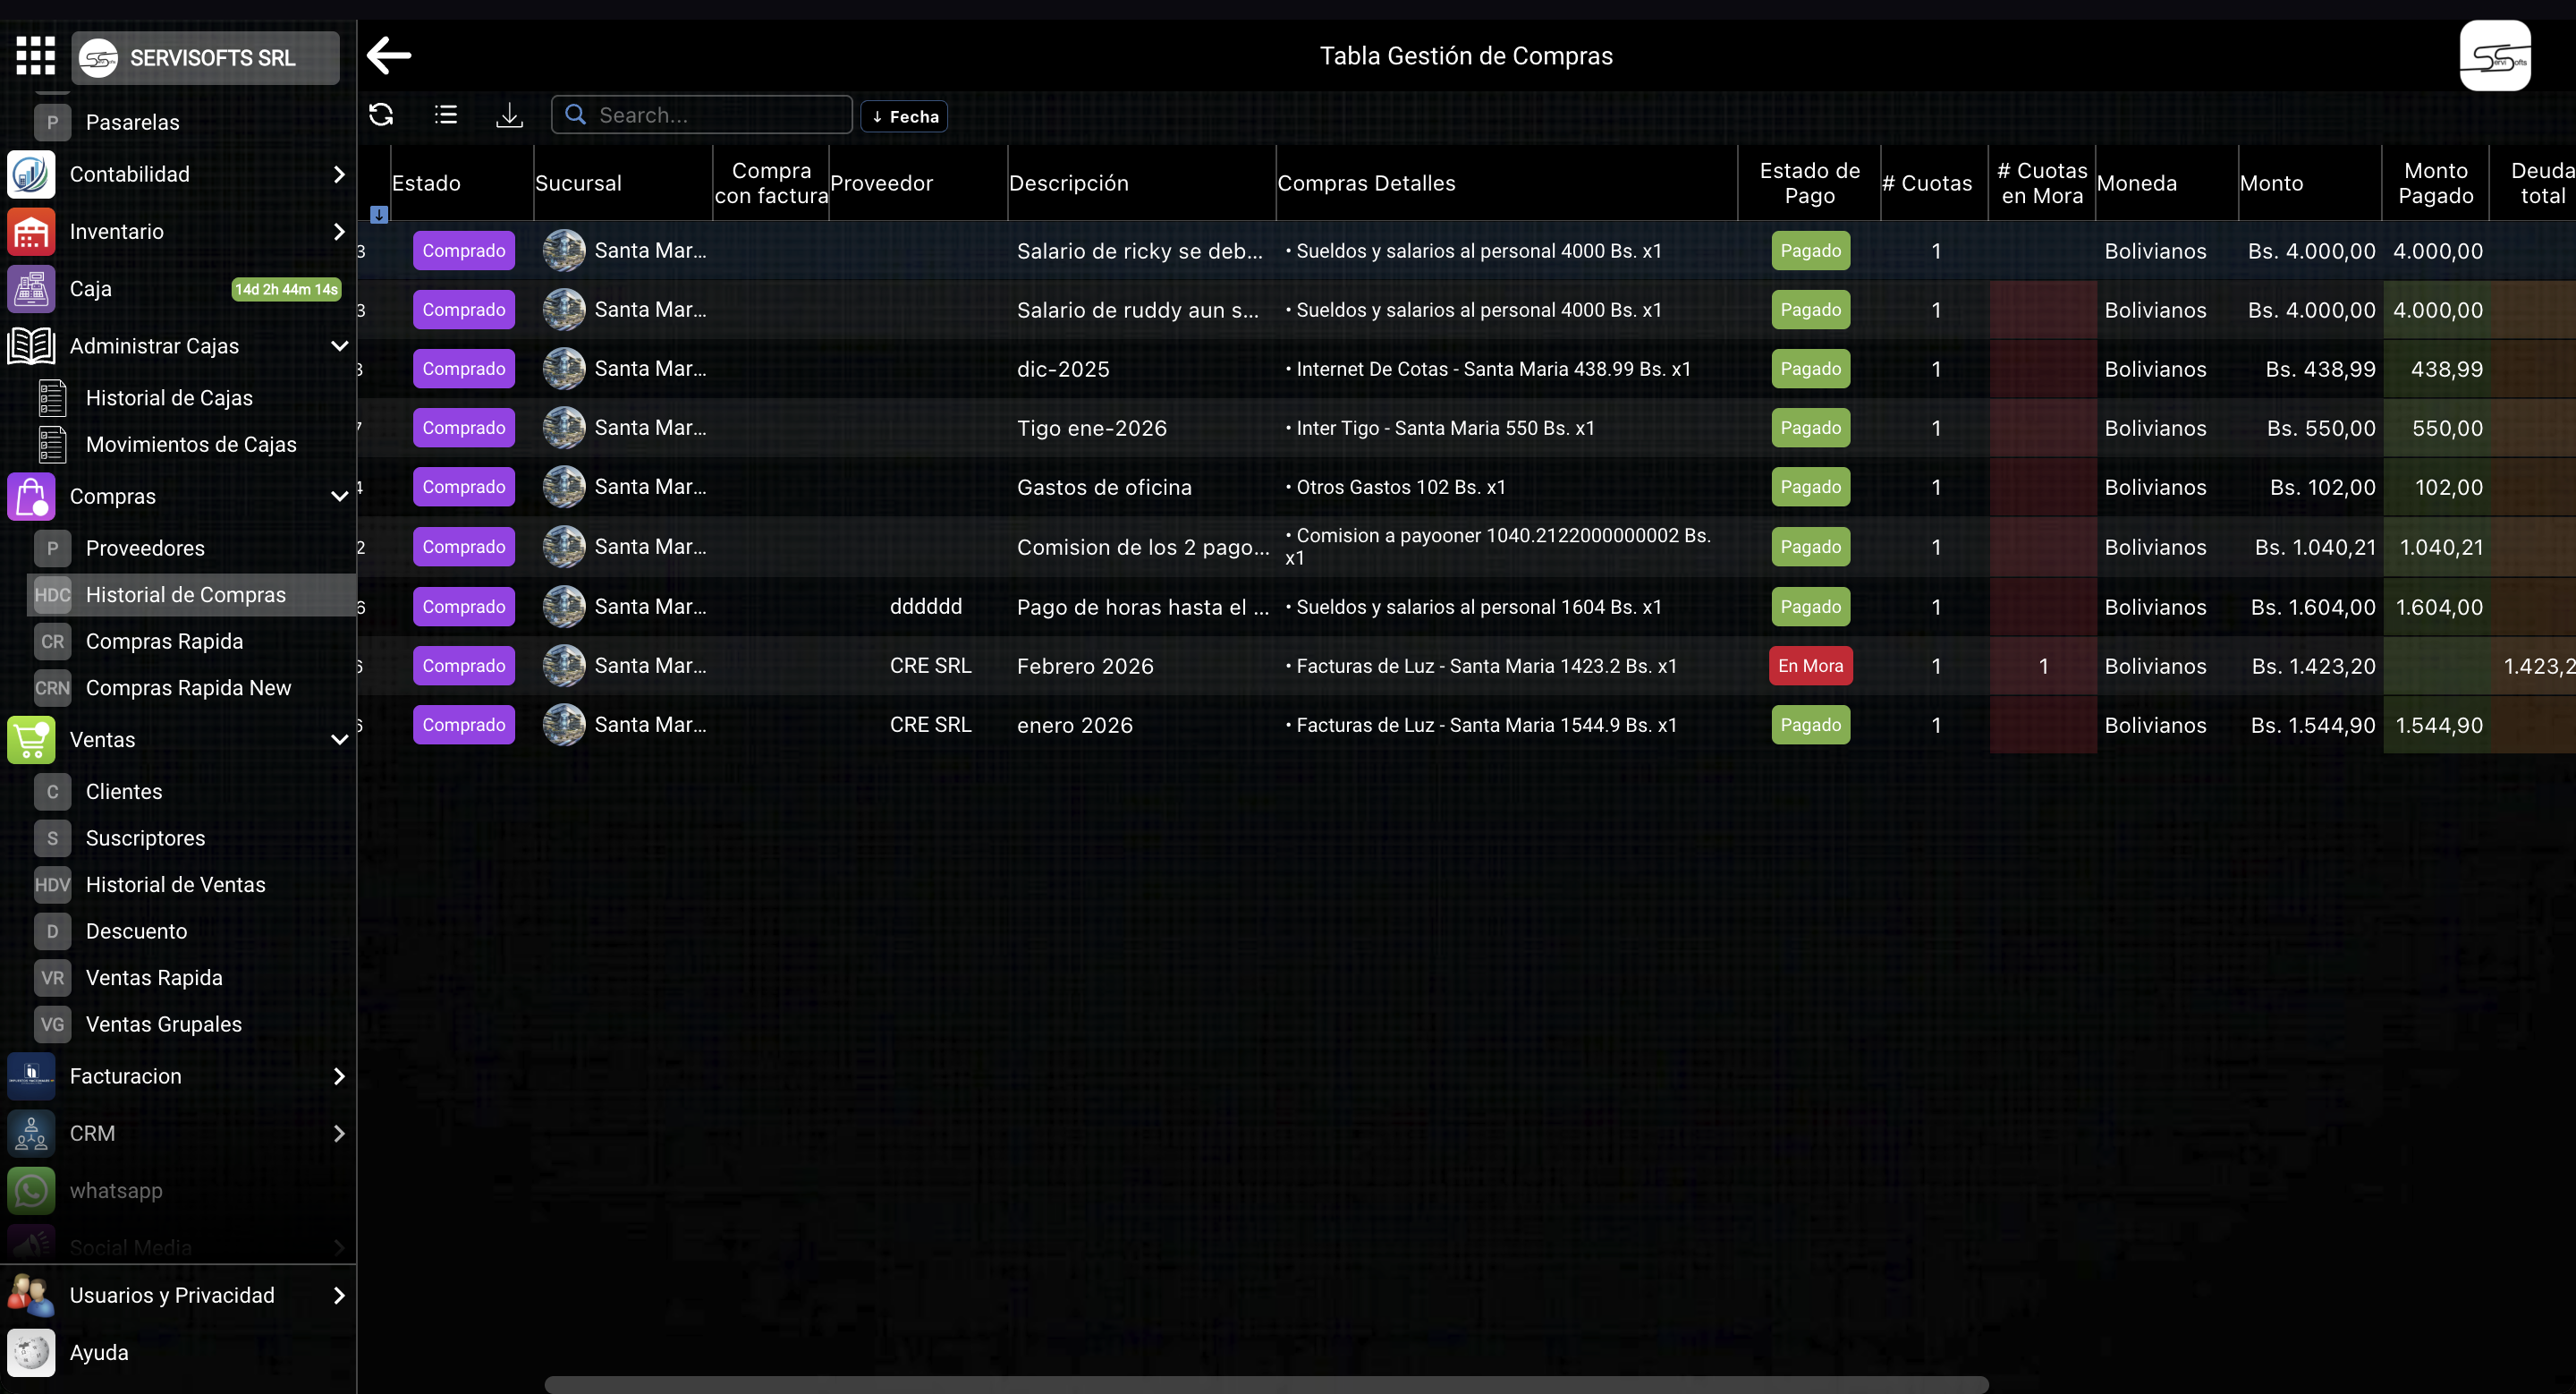
Task: Open the whatsapp module icon
Action: pos(31,1190)
